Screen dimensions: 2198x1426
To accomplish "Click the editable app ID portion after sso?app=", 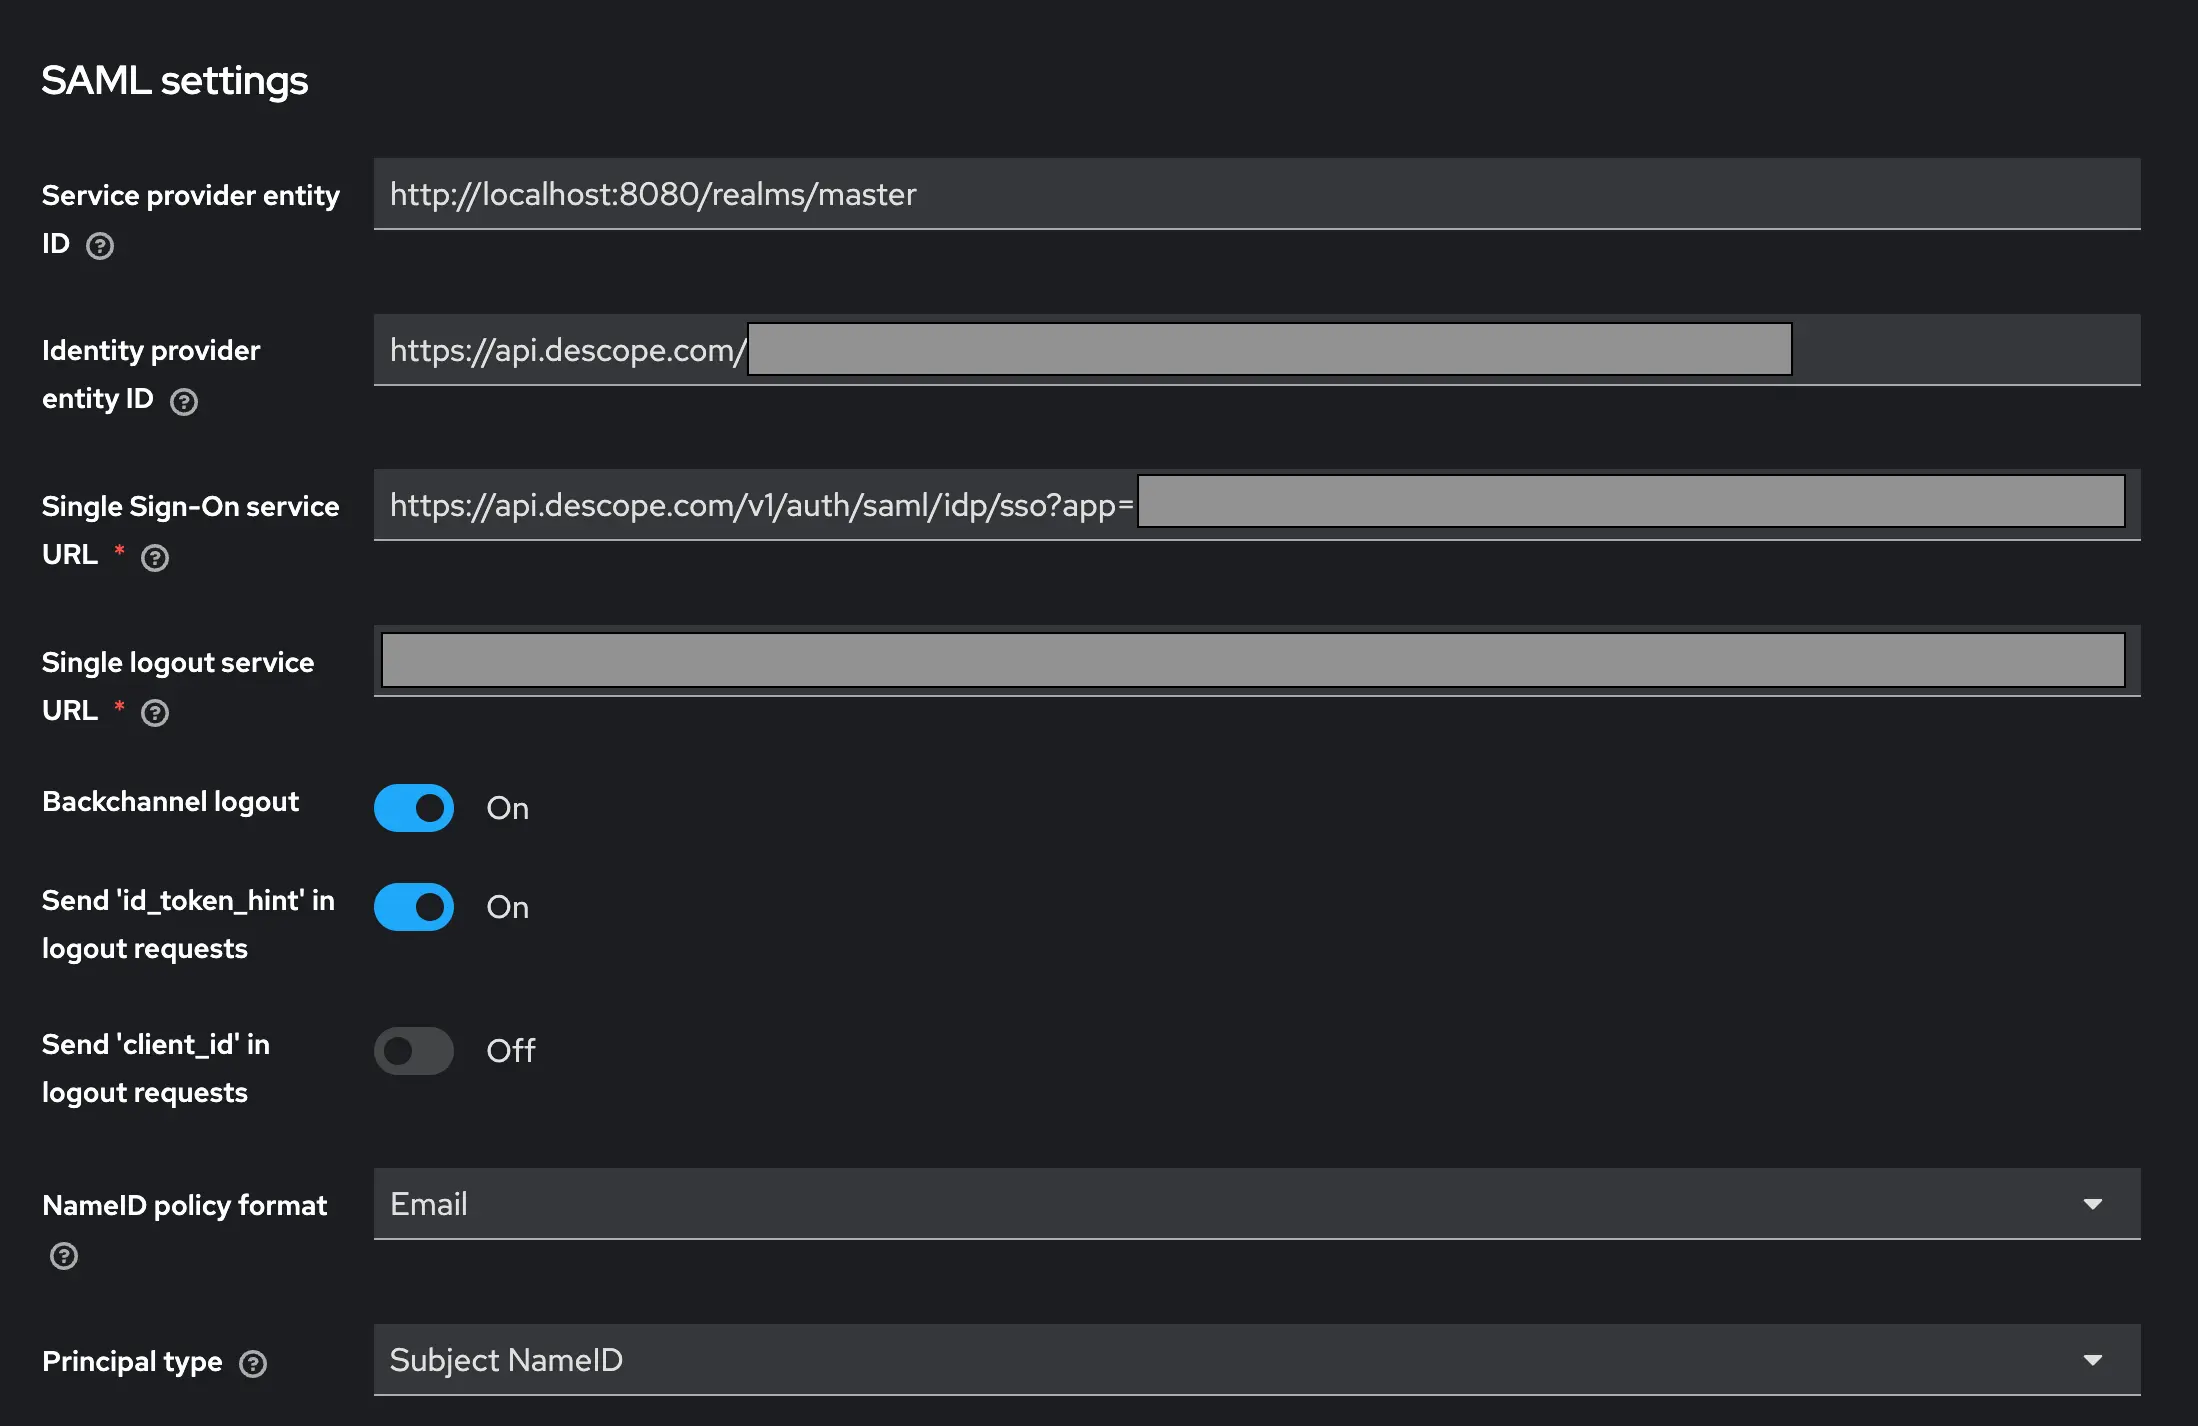I will coord(1630,503).
